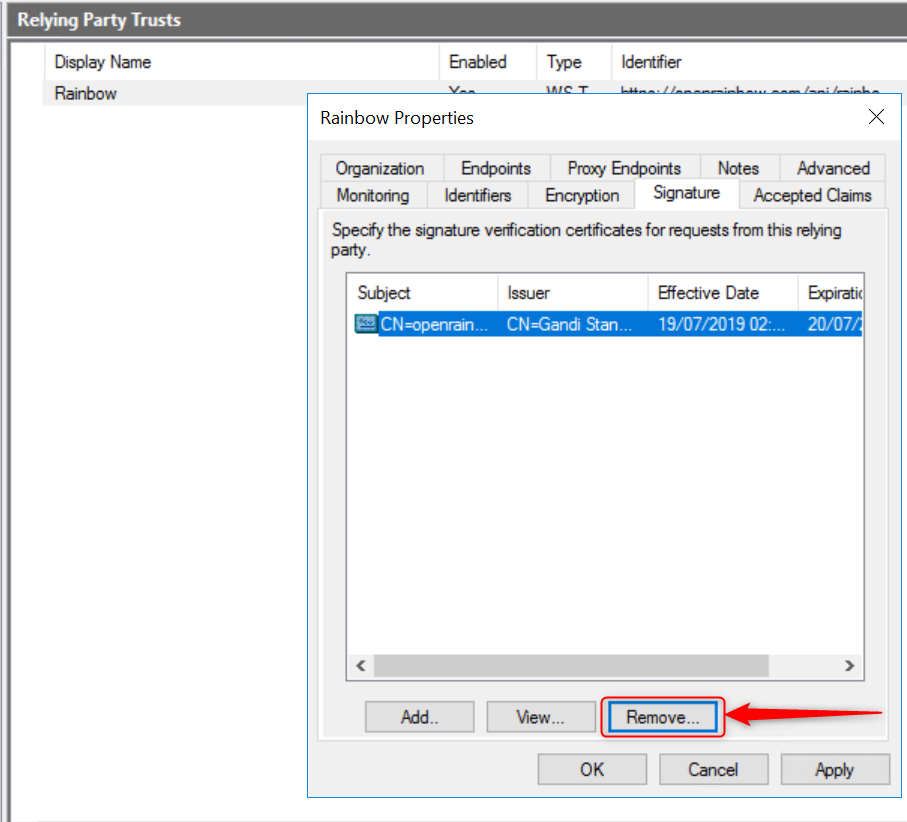907x822 pixels.
Task: Go to the Notes tab
Action: (x=737, y=168)
